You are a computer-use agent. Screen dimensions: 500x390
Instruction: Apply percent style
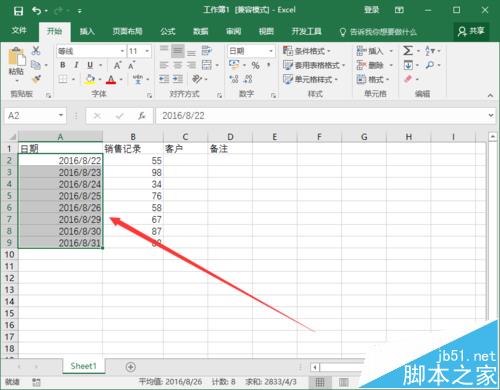(x=256, y=65)
